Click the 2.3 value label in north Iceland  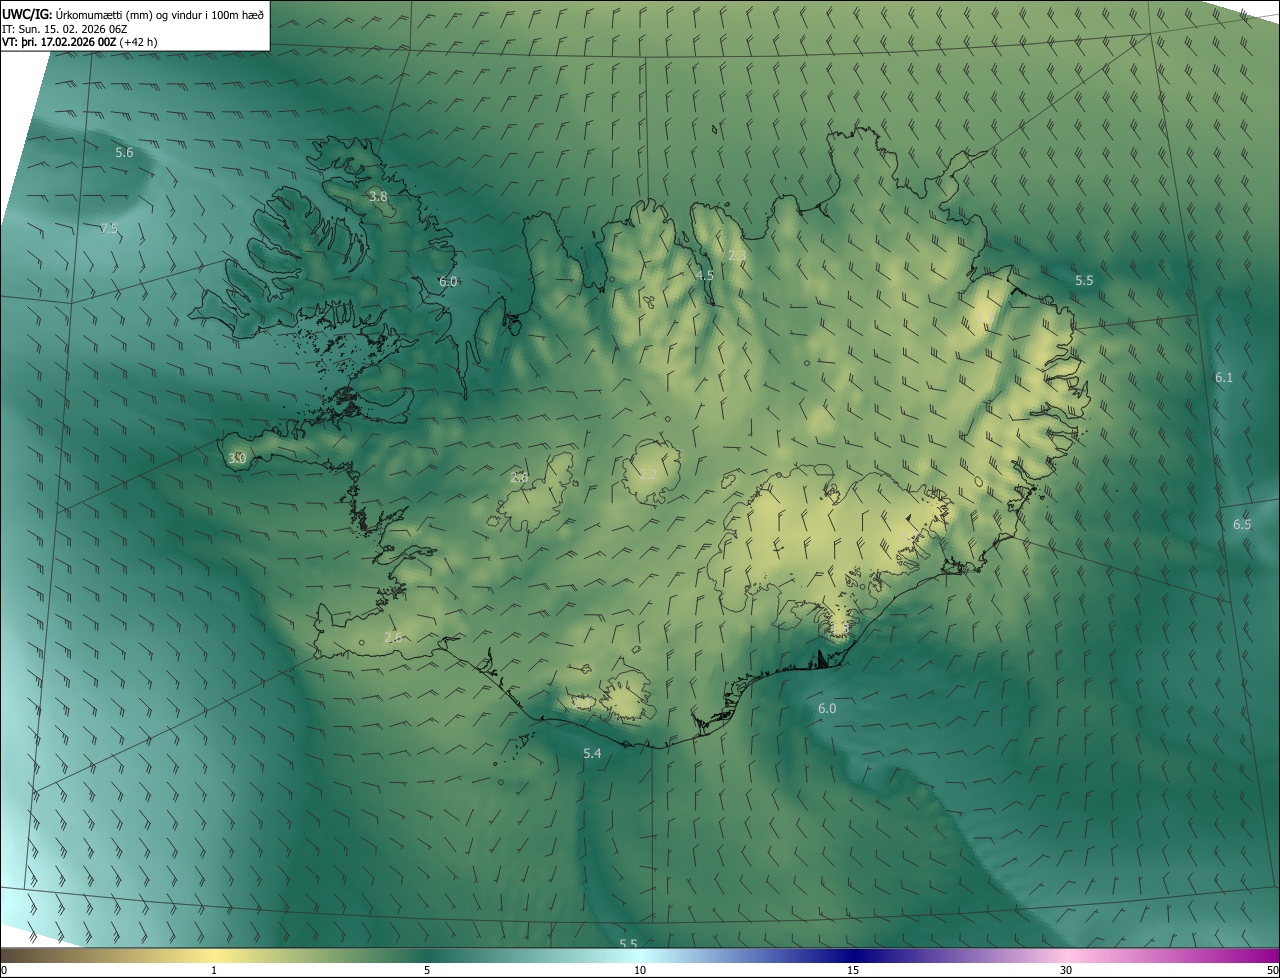[x=737, y=255]
